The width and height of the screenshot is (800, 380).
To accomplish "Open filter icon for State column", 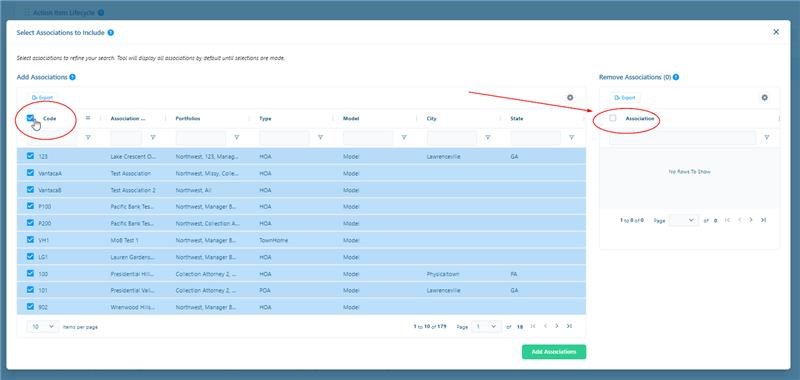I will [x=571, y=137].
